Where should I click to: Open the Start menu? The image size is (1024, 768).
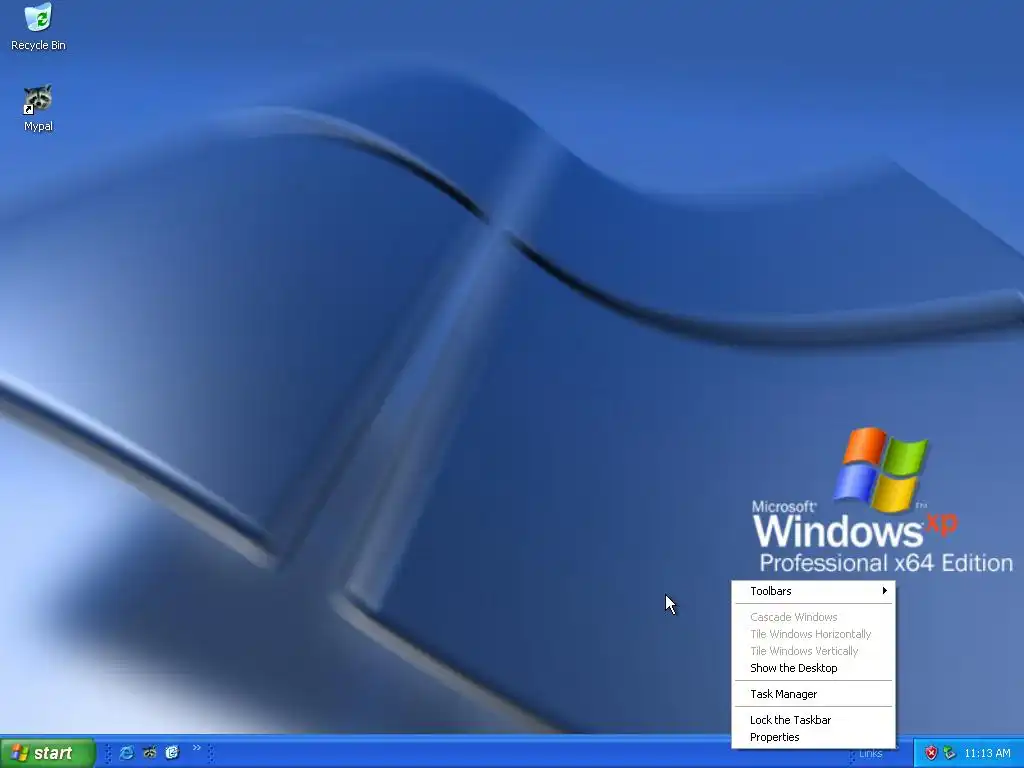point(47,753)
